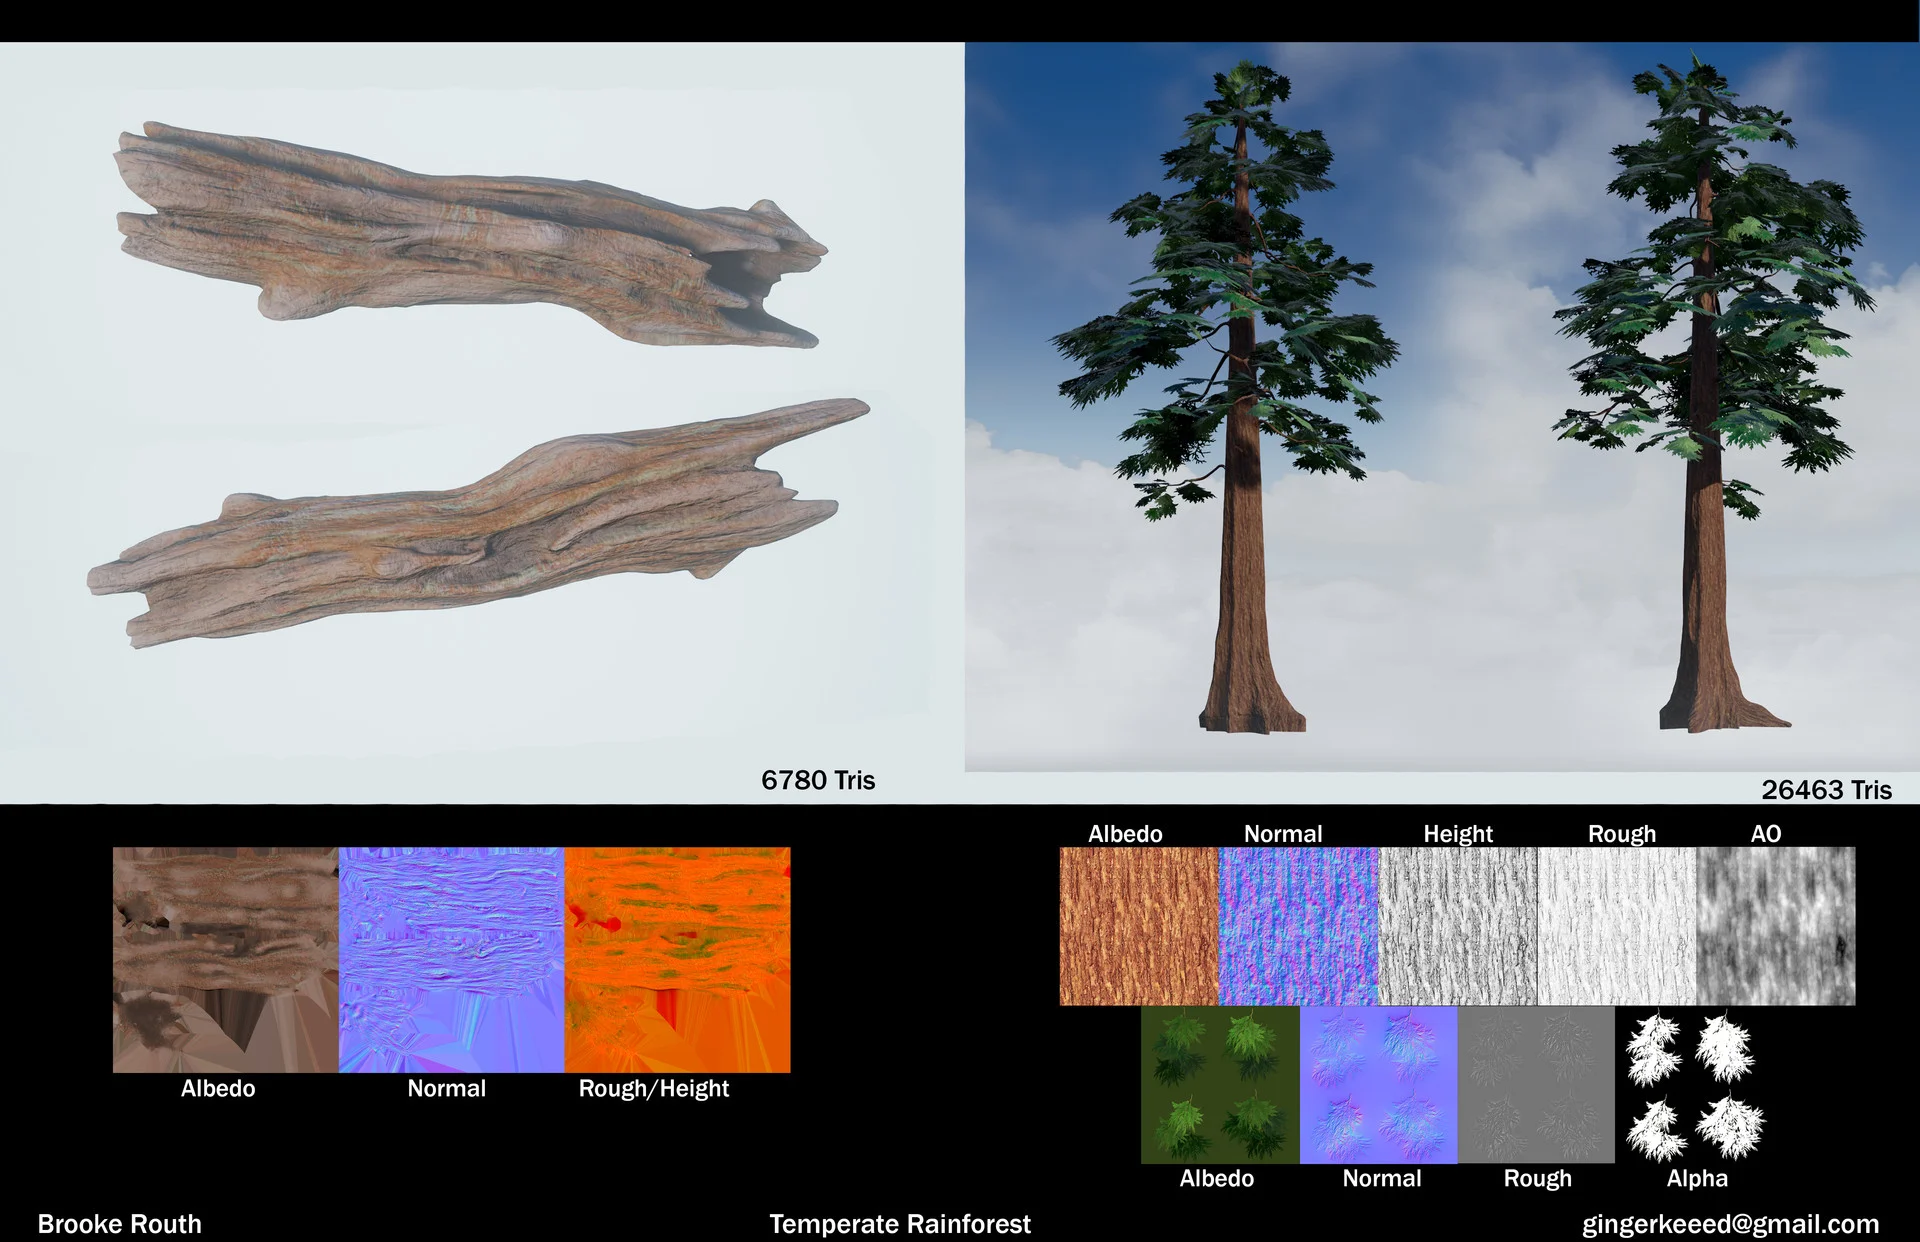Click the Temperate Rainforest title text
Image resolution: width=1920 pixels, height=1242 pixels.
899,1224
